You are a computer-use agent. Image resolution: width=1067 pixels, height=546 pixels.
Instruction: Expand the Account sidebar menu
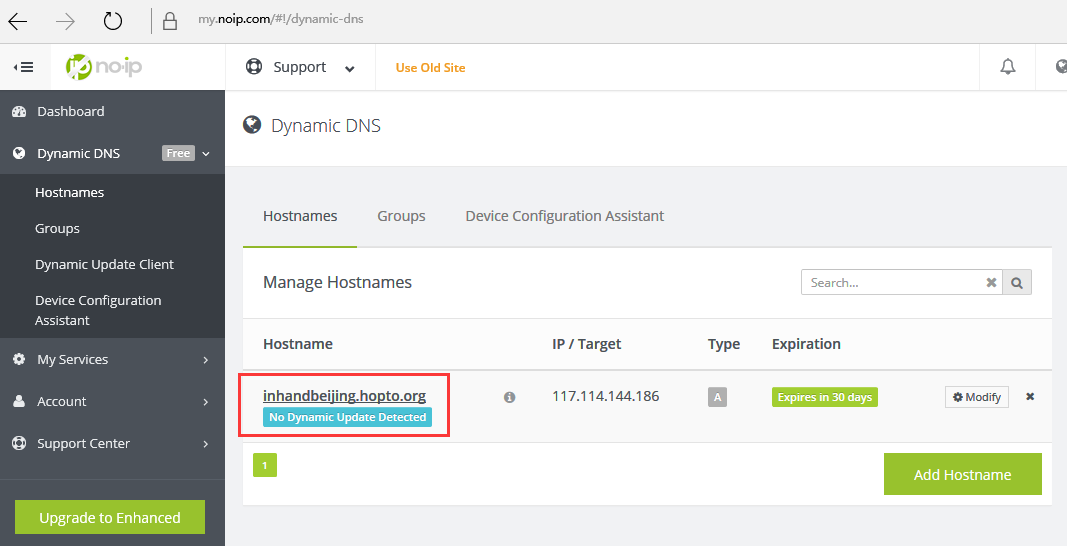pyautogui.click(x=112, y=401)
